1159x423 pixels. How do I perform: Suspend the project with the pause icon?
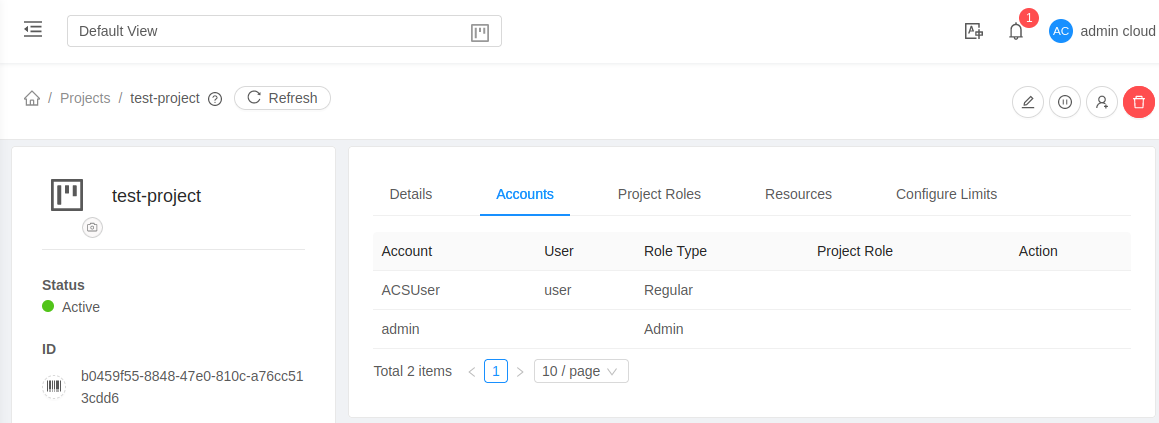point(1064,102)
